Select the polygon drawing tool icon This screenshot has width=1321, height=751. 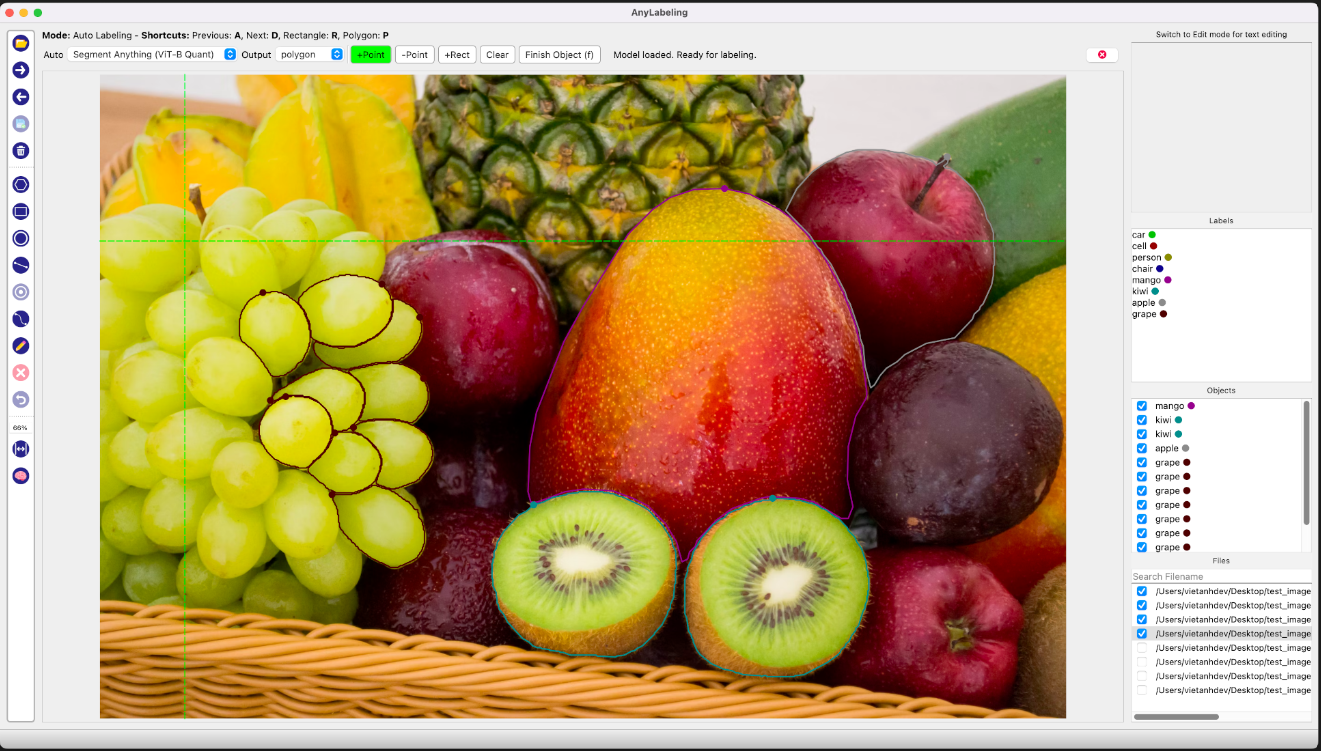point(20,185)
